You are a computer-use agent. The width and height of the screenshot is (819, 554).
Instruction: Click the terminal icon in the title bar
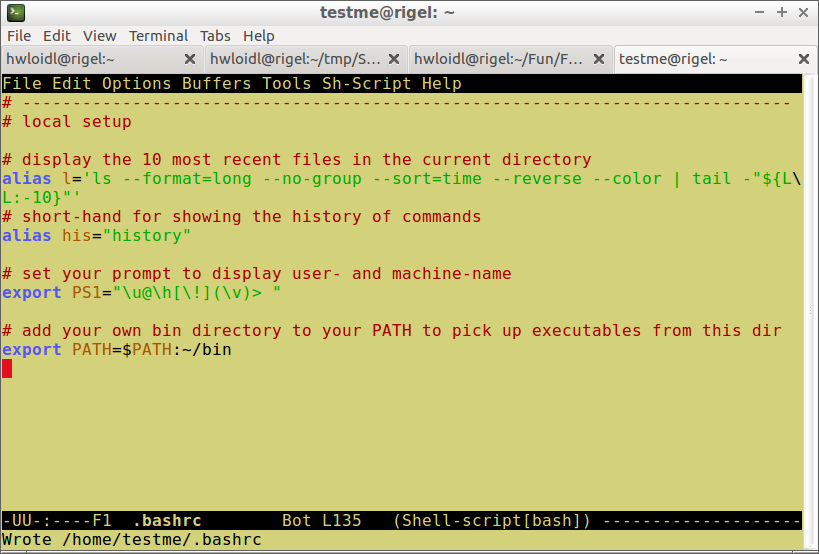tap(15, 13)
